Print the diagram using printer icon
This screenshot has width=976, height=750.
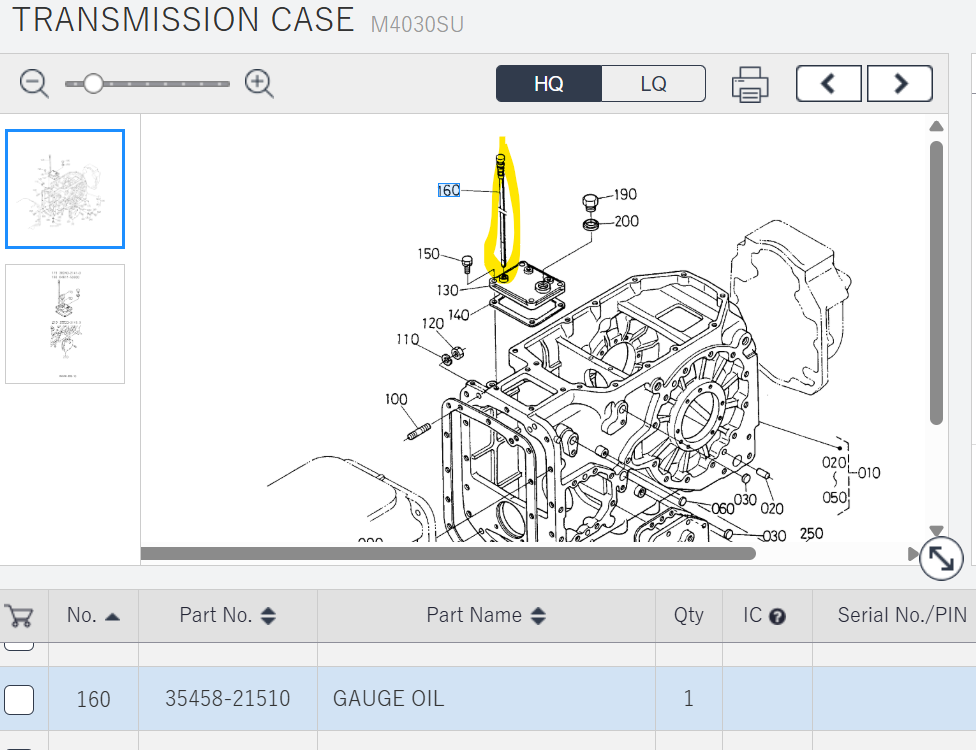[x=750, y=84]
